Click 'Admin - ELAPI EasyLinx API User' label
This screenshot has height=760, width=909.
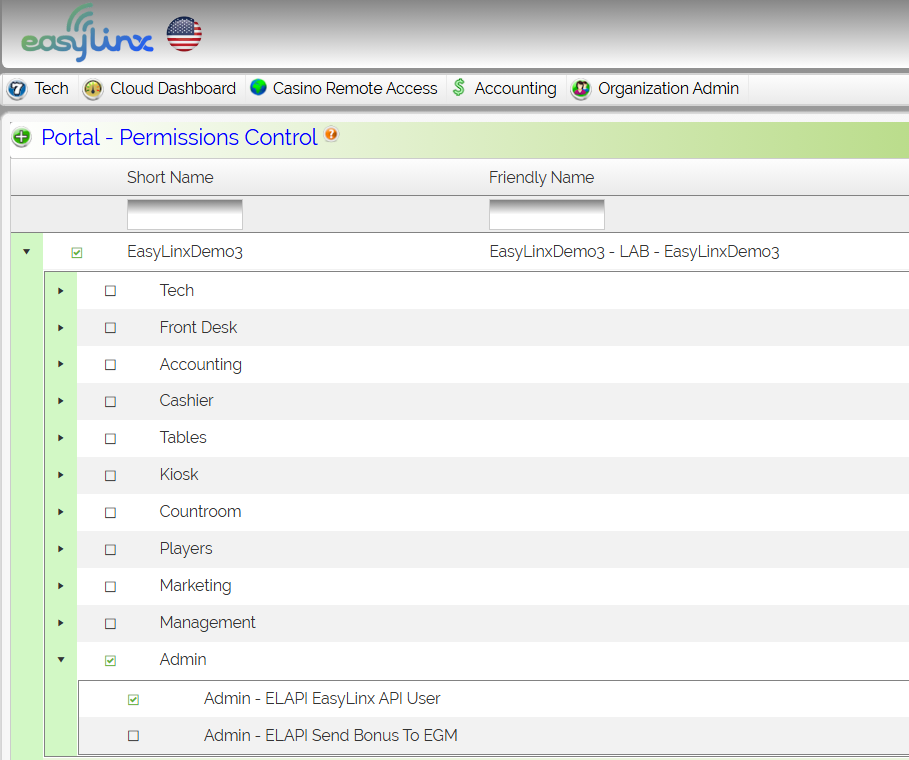(322, 699)
